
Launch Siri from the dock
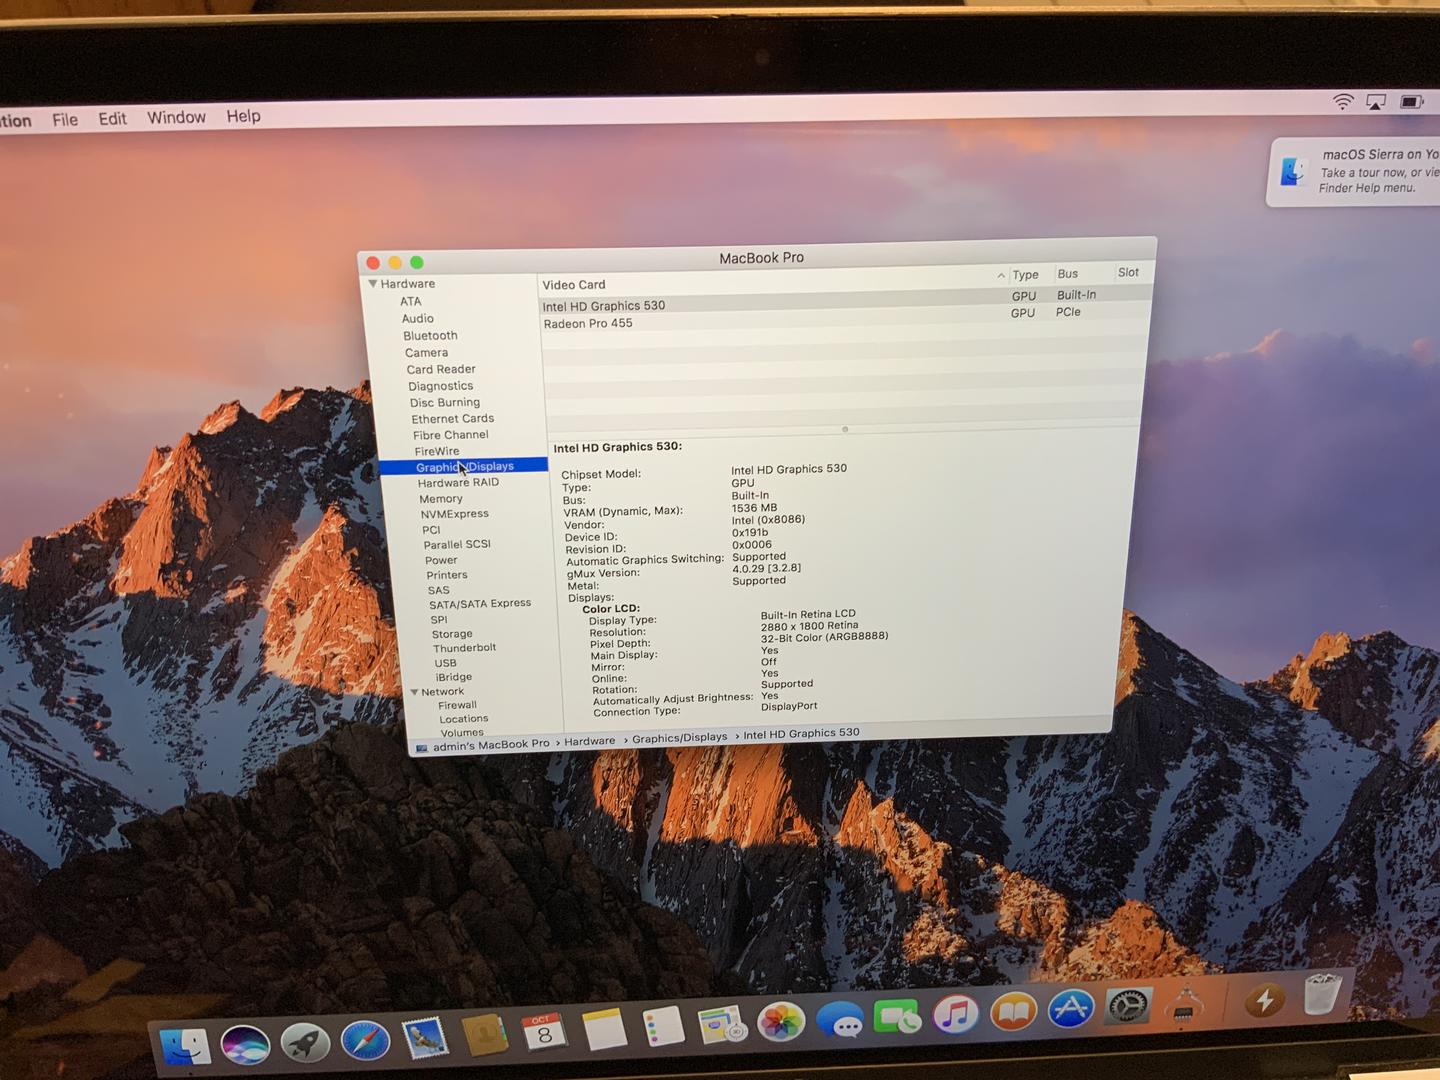(x=245, y=1045)
